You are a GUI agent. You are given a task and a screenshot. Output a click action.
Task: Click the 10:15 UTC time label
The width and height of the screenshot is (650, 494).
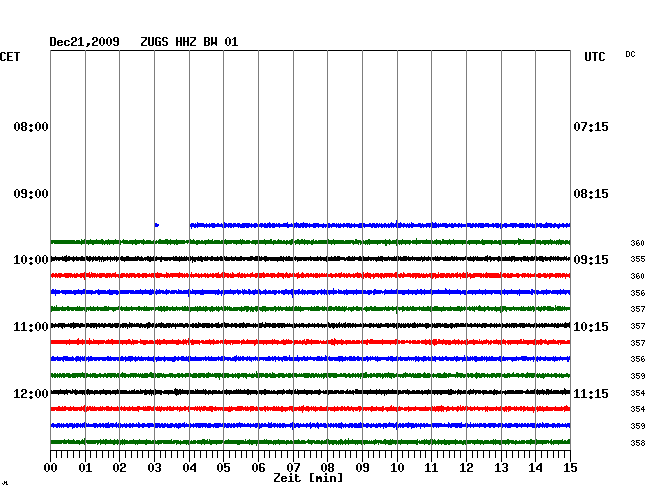[x=591, y=327]
